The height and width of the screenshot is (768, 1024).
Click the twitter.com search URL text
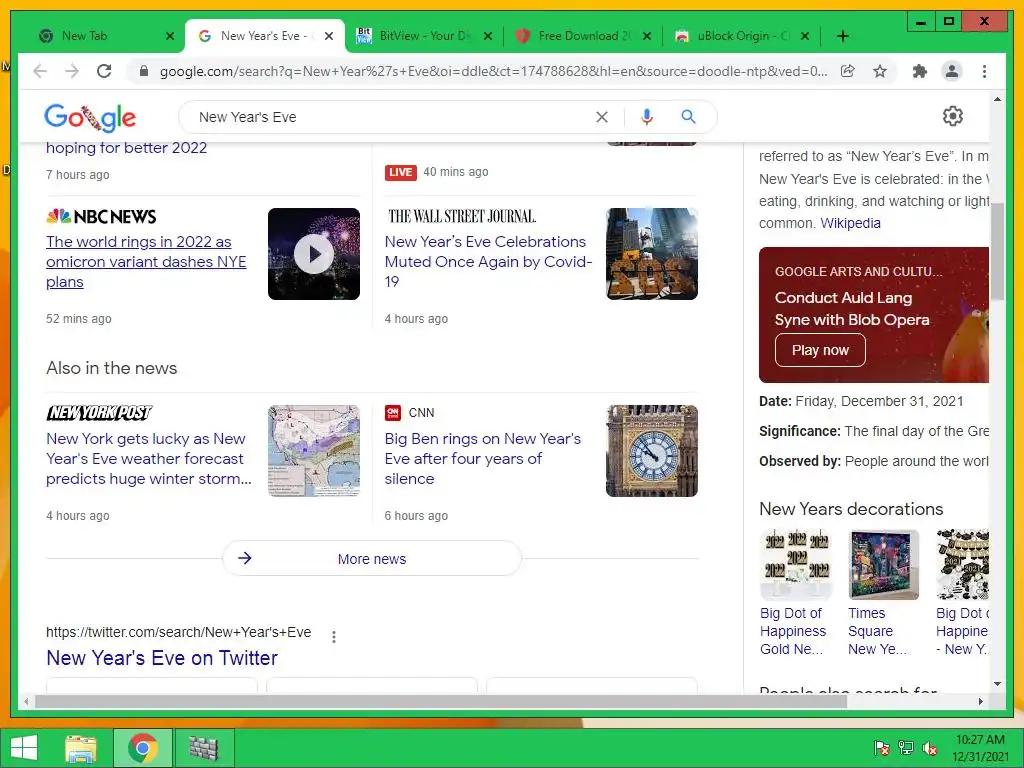[x=178, y=632]
